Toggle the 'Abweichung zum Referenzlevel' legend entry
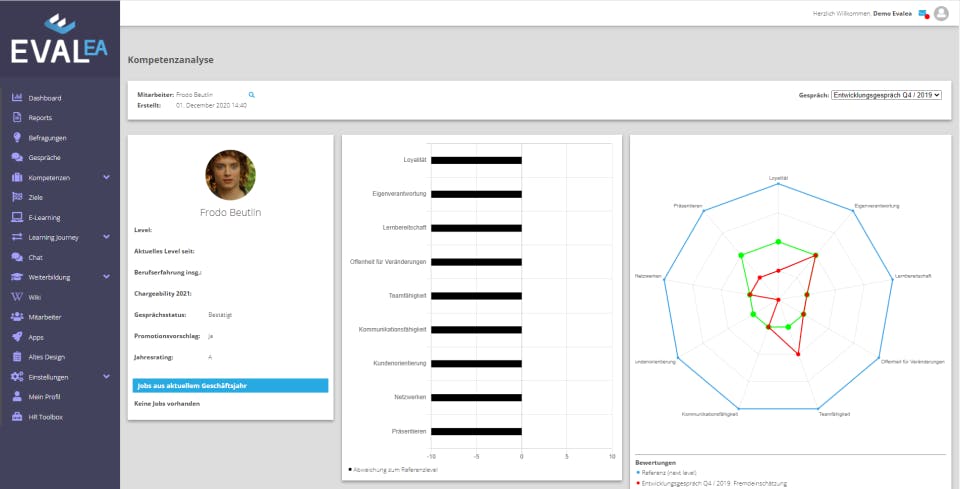The width and height of the screenshot is (960, 489). 393,469
